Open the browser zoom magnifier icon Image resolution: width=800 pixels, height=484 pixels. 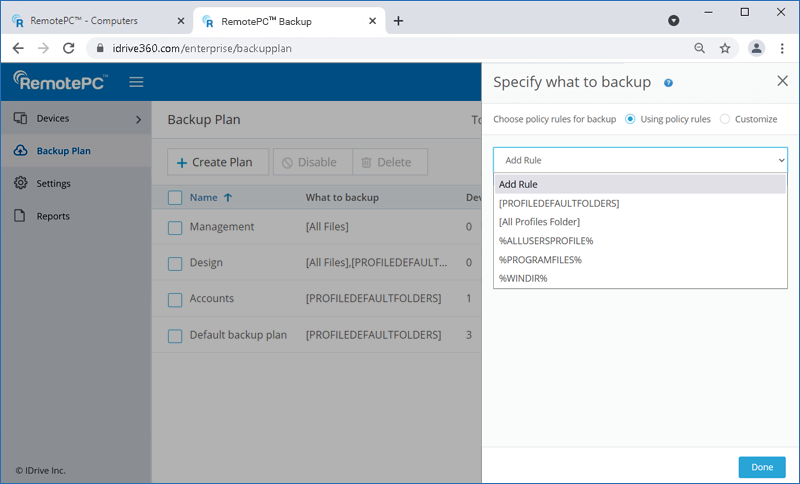coord(700,48)
